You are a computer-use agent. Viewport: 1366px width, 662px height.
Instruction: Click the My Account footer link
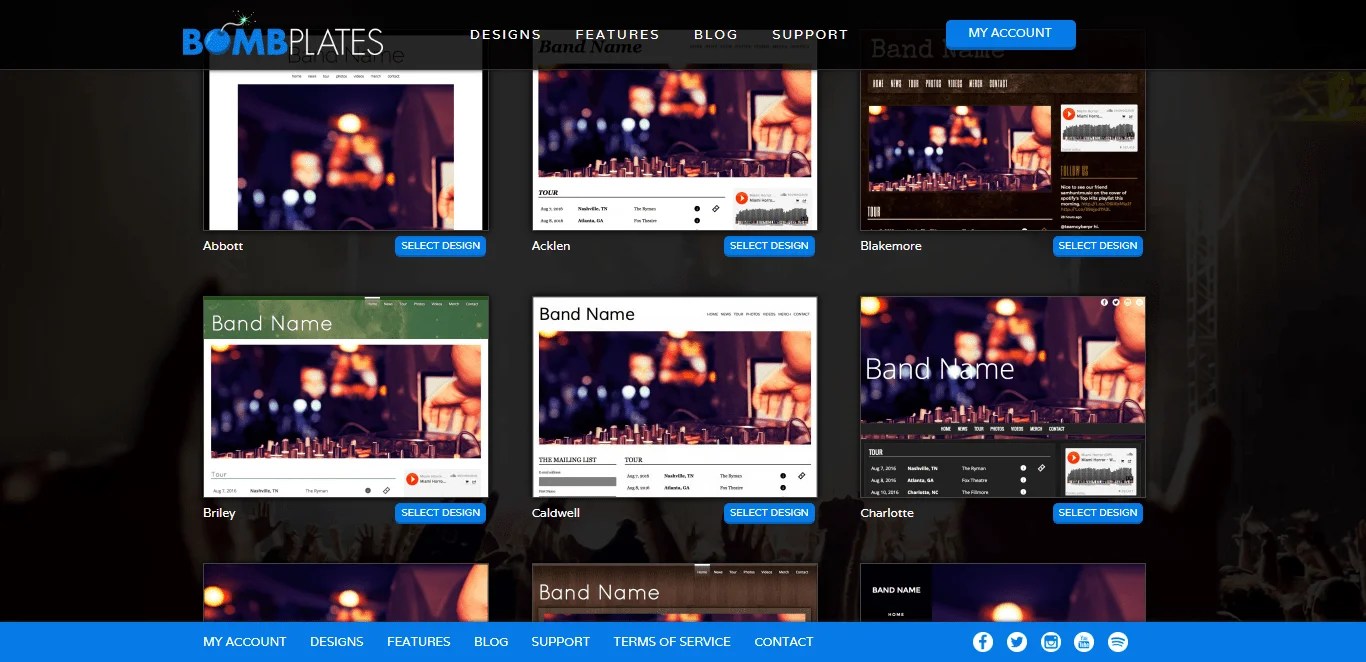pyautogui.click(x=245, y=642)
